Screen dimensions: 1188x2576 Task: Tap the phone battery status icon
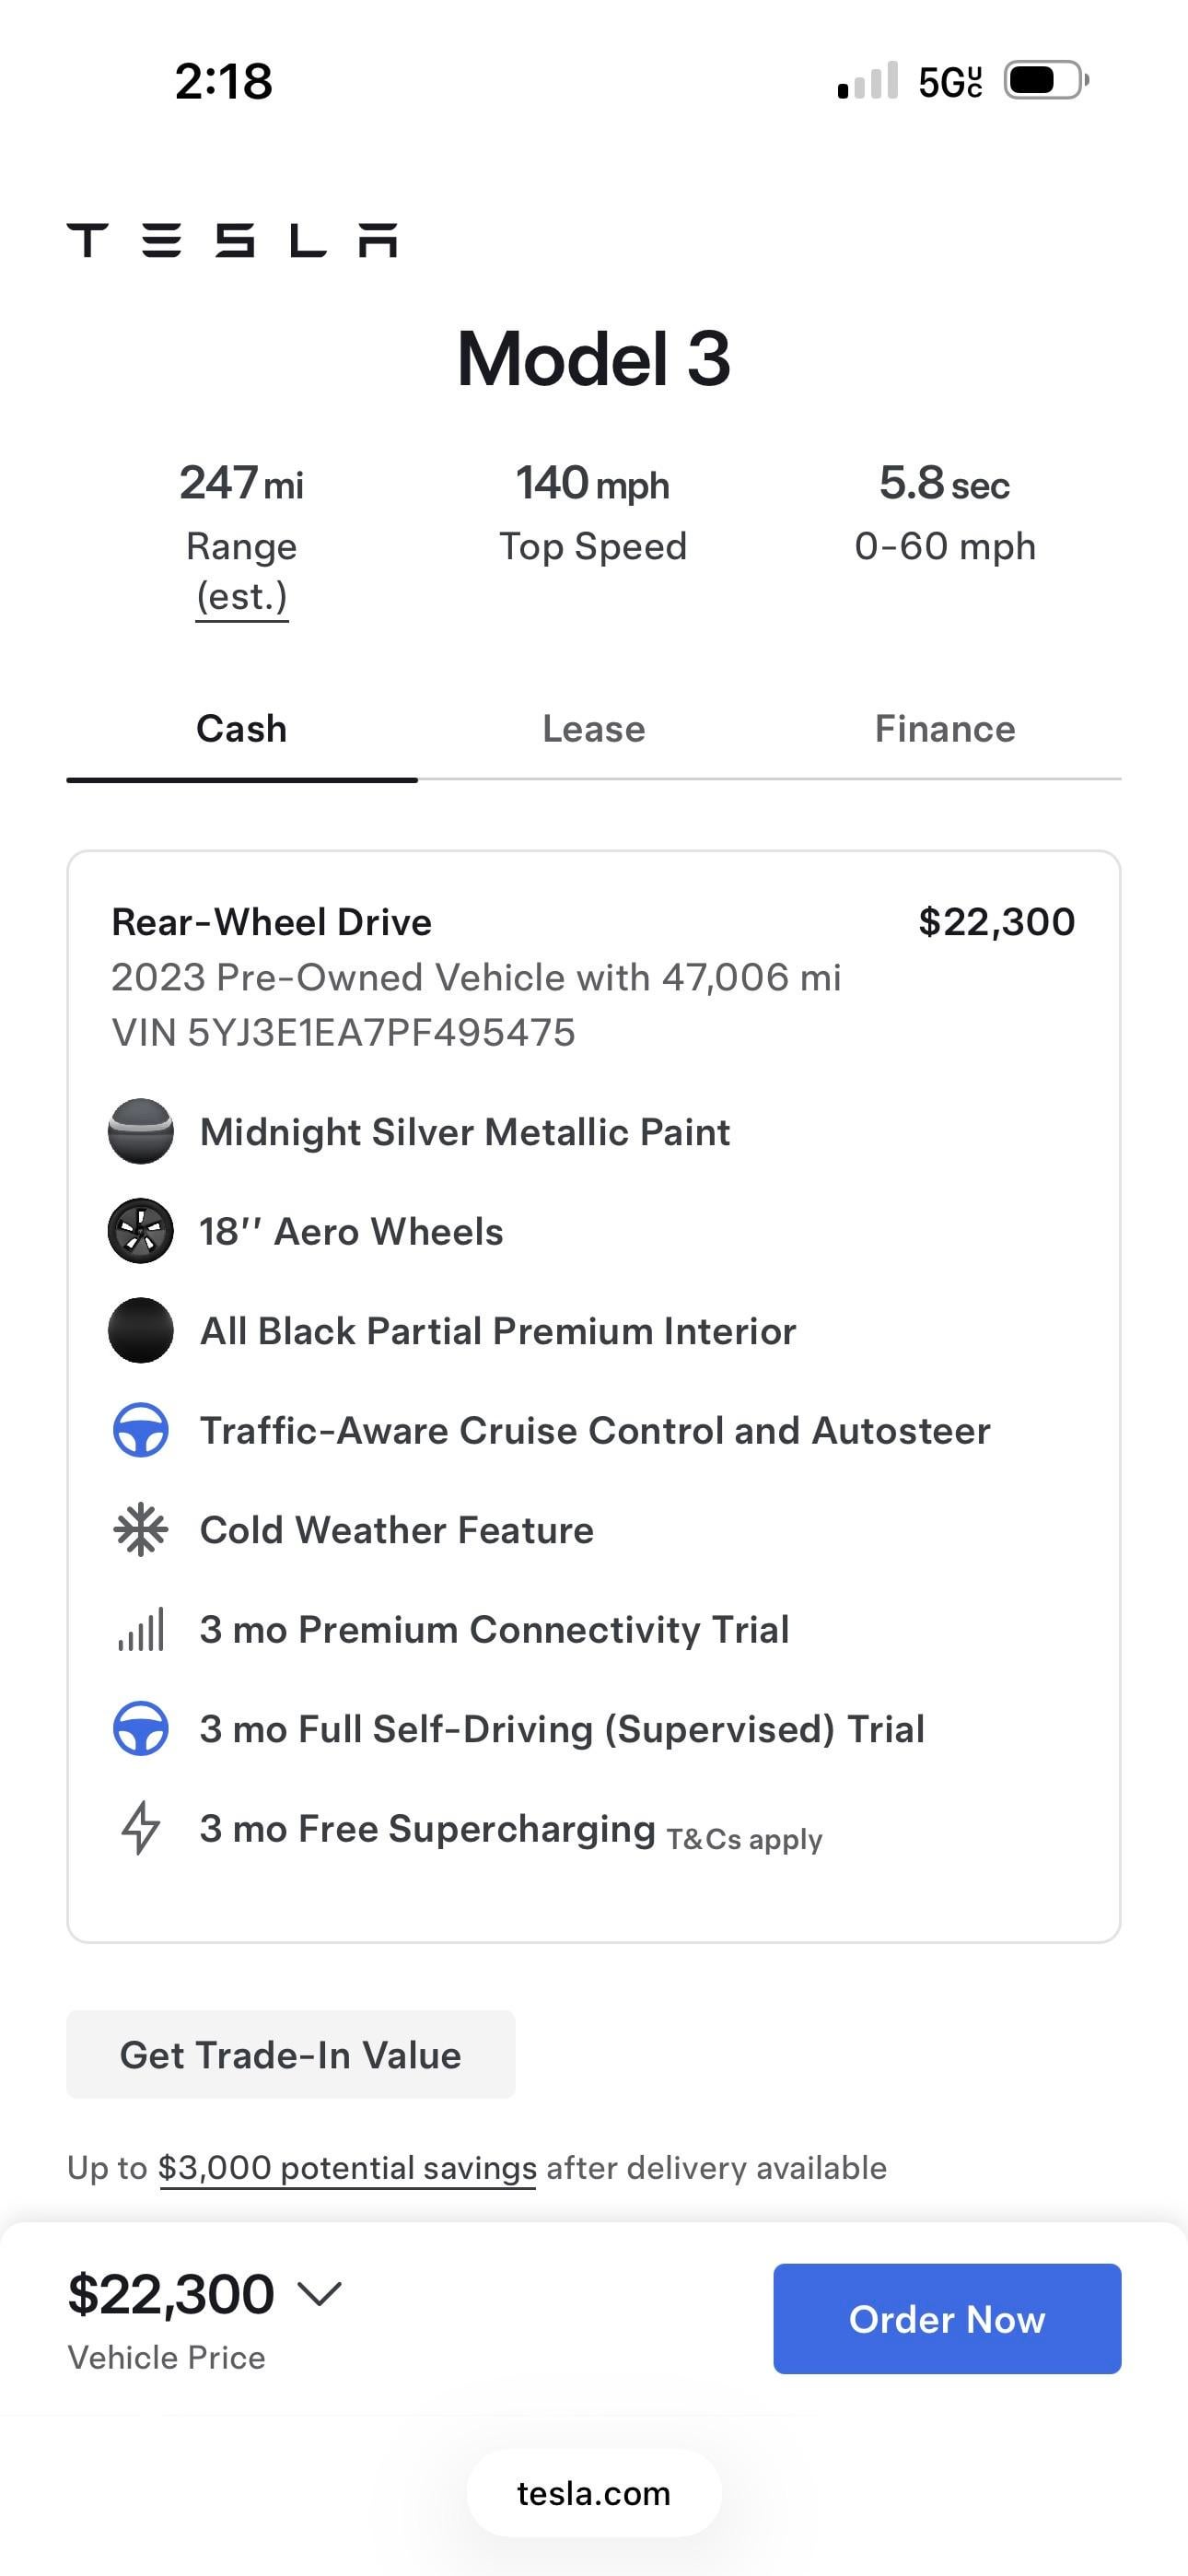coord(1045,80)
